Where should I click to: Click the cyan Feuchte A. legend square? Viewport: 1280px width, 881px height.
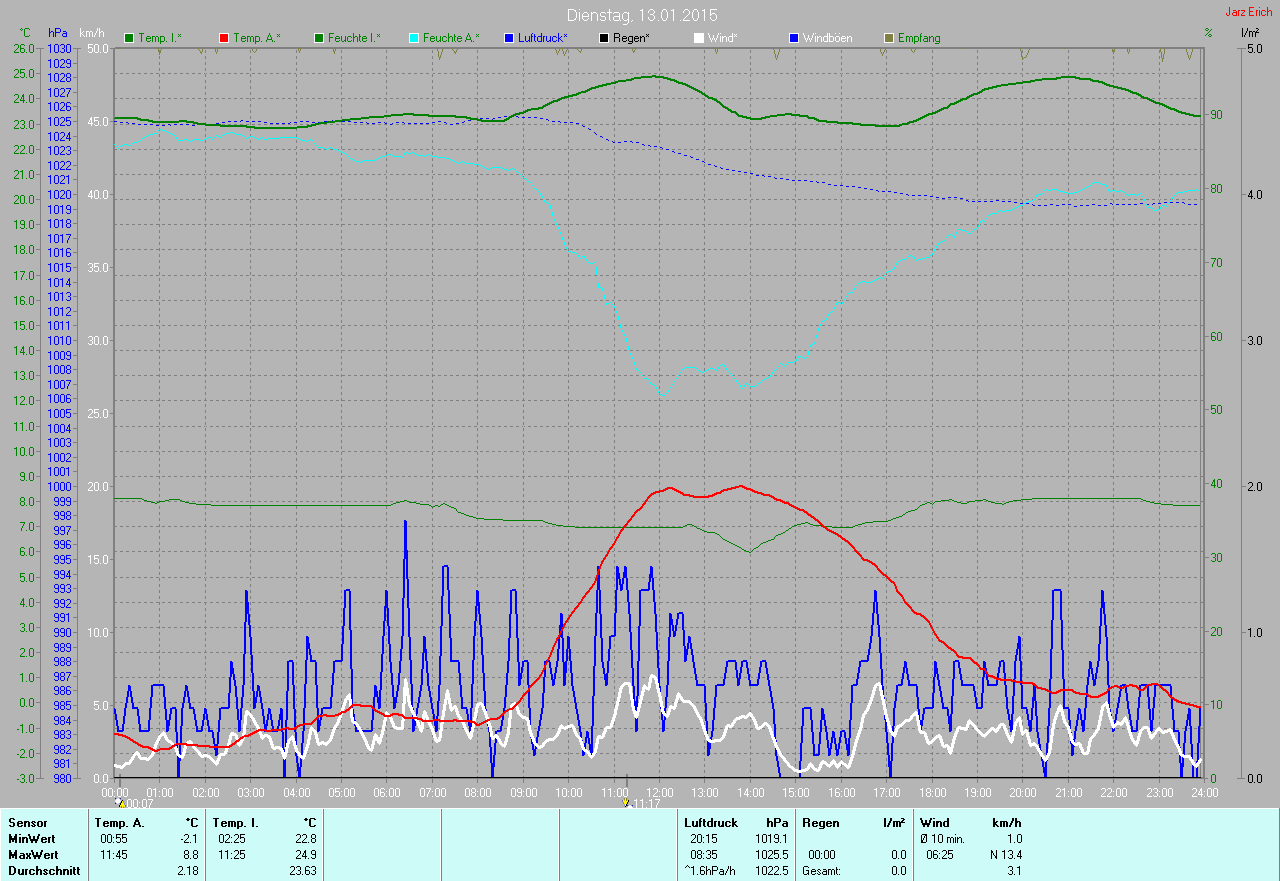coord(415,38)
